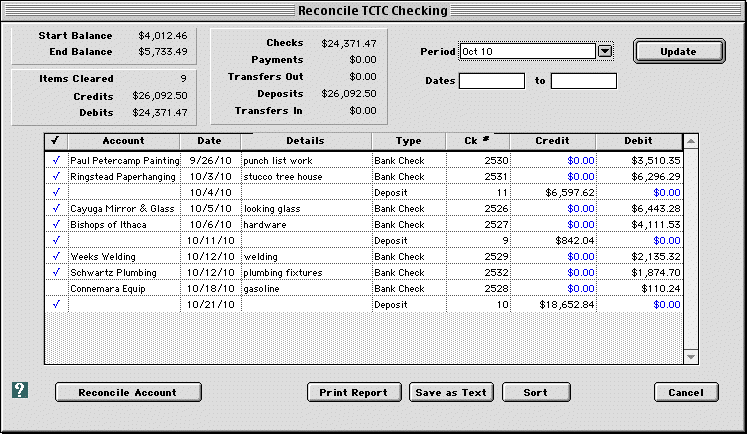Click the Sort button
The width and height of the screenshot is (747, 434).
coord(535,392)
